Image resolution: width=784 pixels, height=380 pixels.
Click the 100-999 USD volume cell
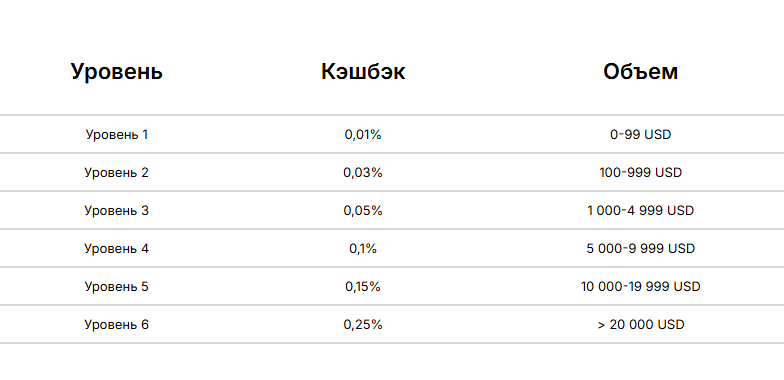click(640, 172)
